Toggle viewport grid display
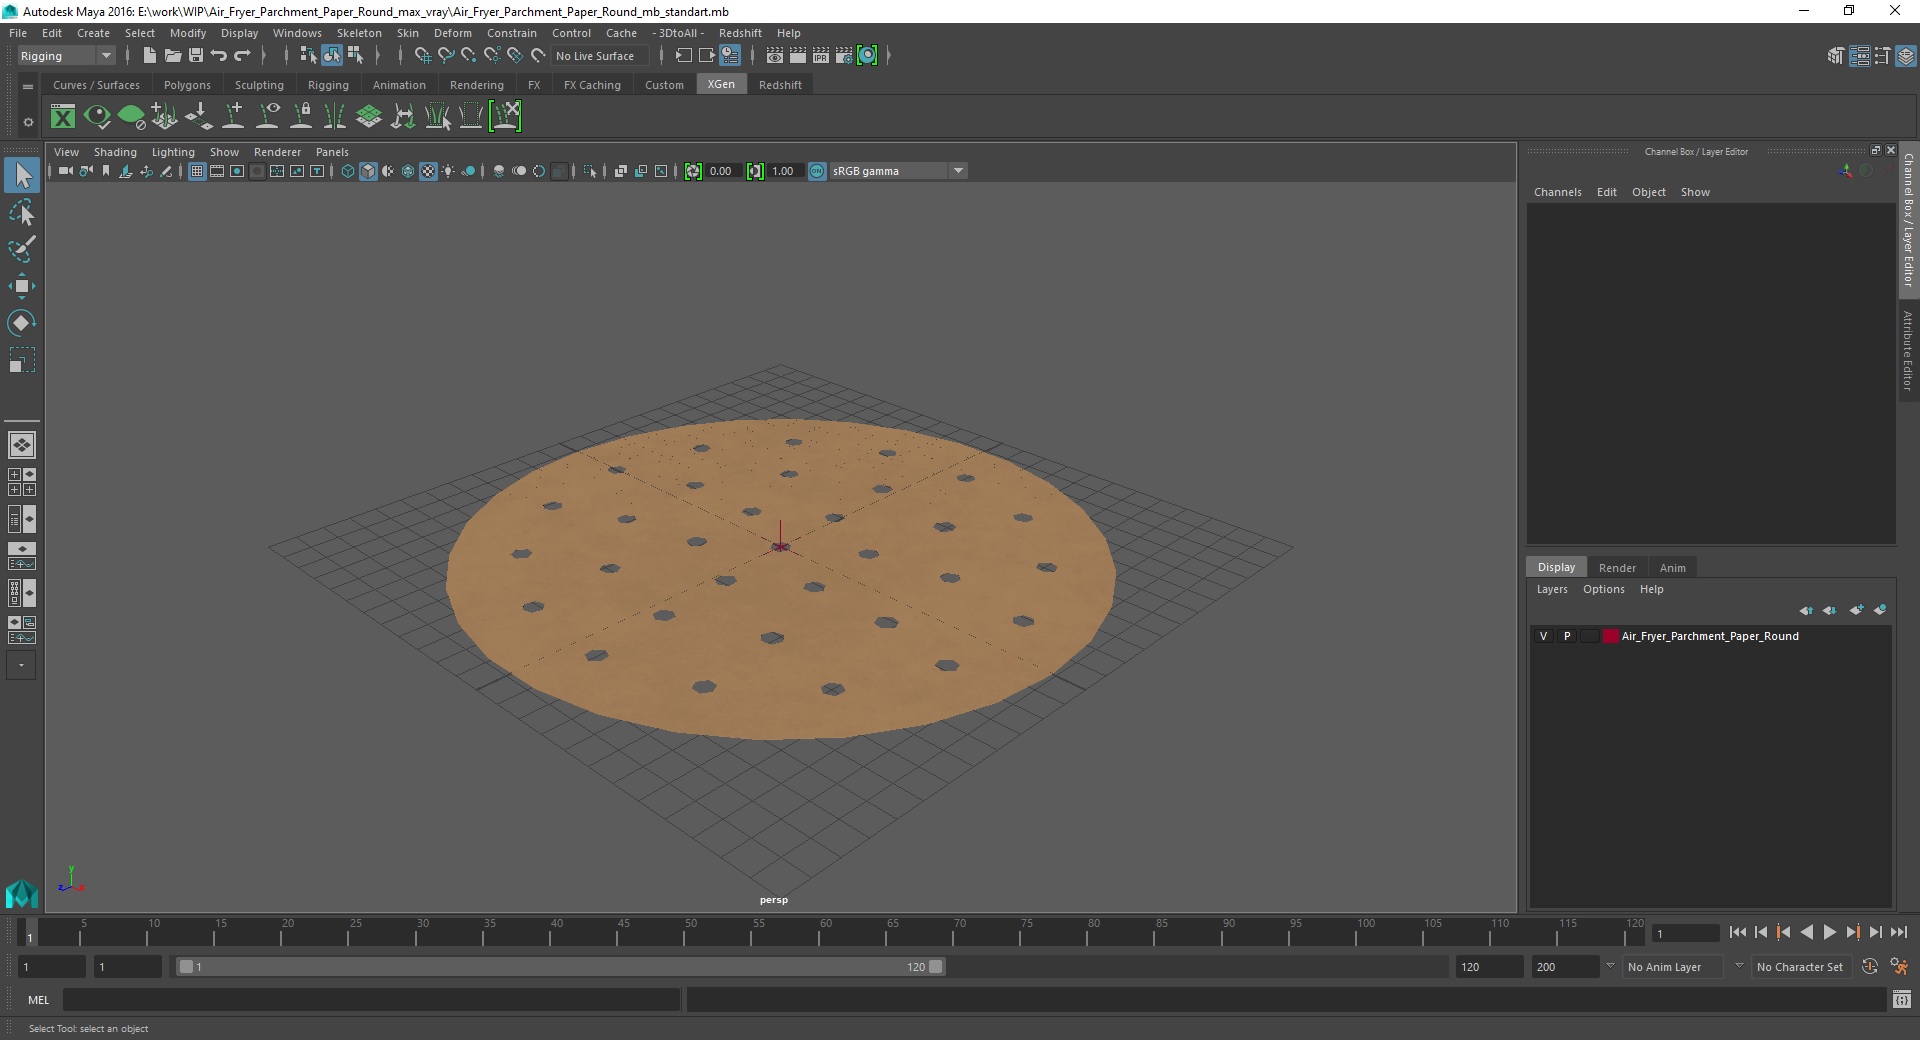 click(197, 171)
